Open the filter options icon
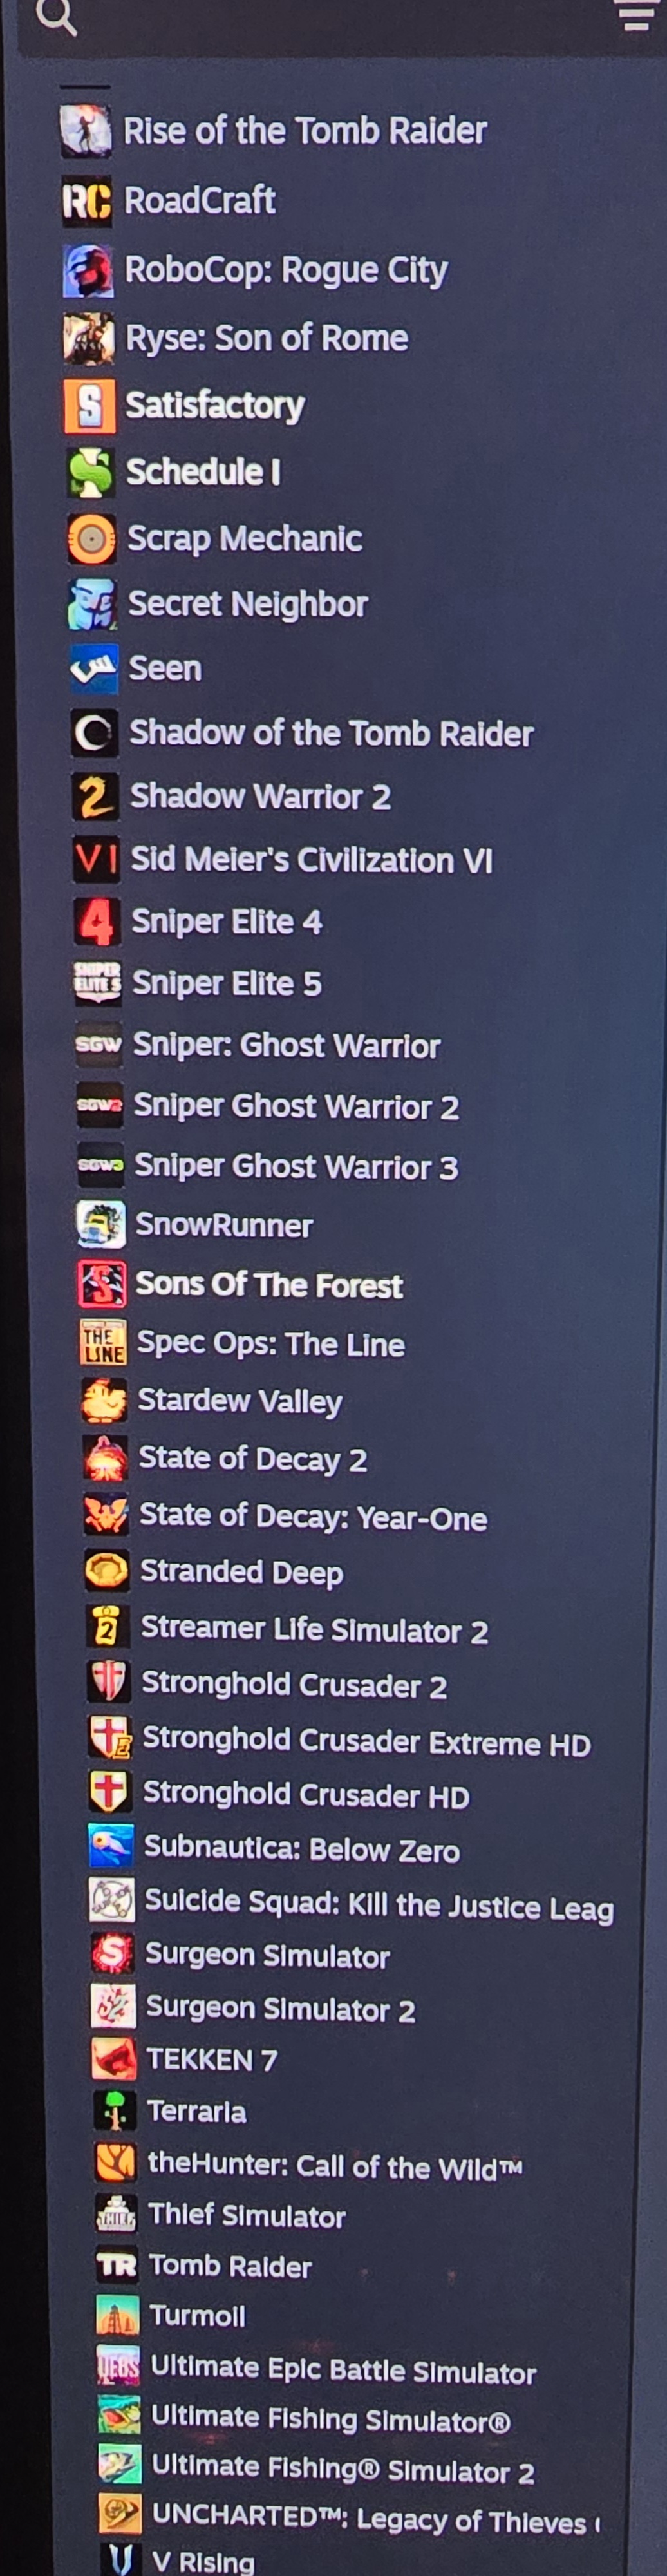Image resolution: width=667 pixels, height=2576 pixels. tap(635, 15)
